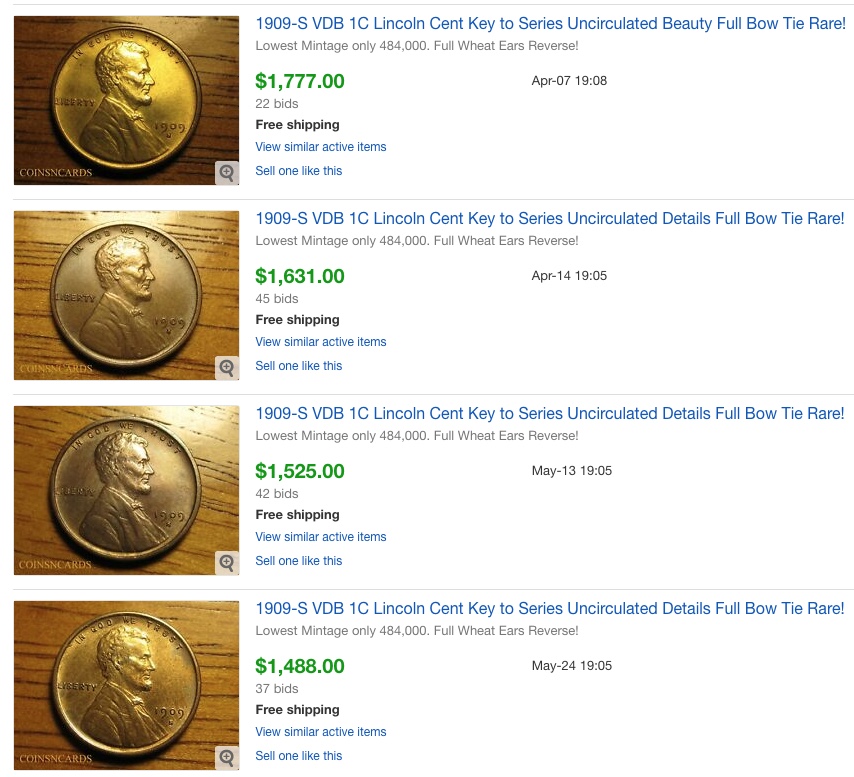Click the coin thumbnail of the Apr-14 listing
This screenshot has width=854, height=777.
(x=126, y=295)
